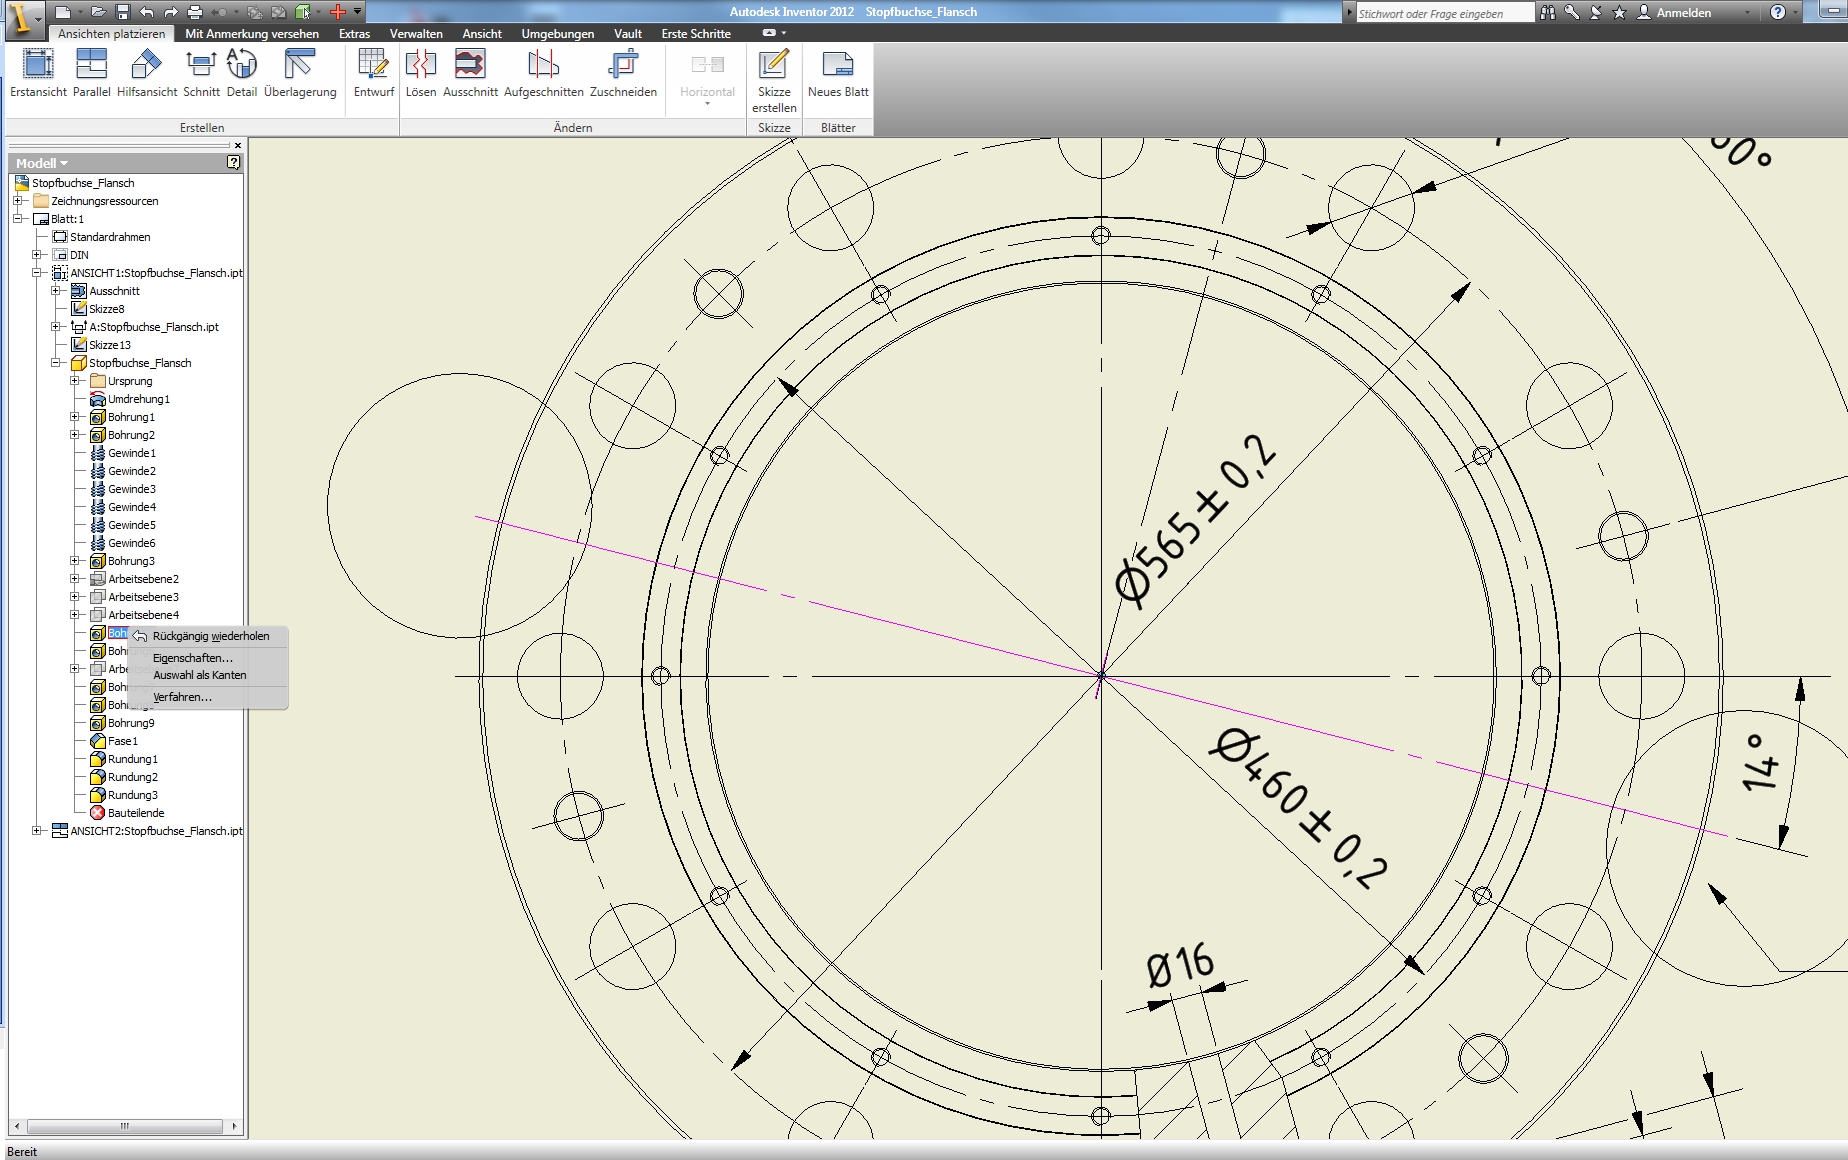Select the Detail view tool
Screen dimensions: 1848x1160
click(242, 73)
